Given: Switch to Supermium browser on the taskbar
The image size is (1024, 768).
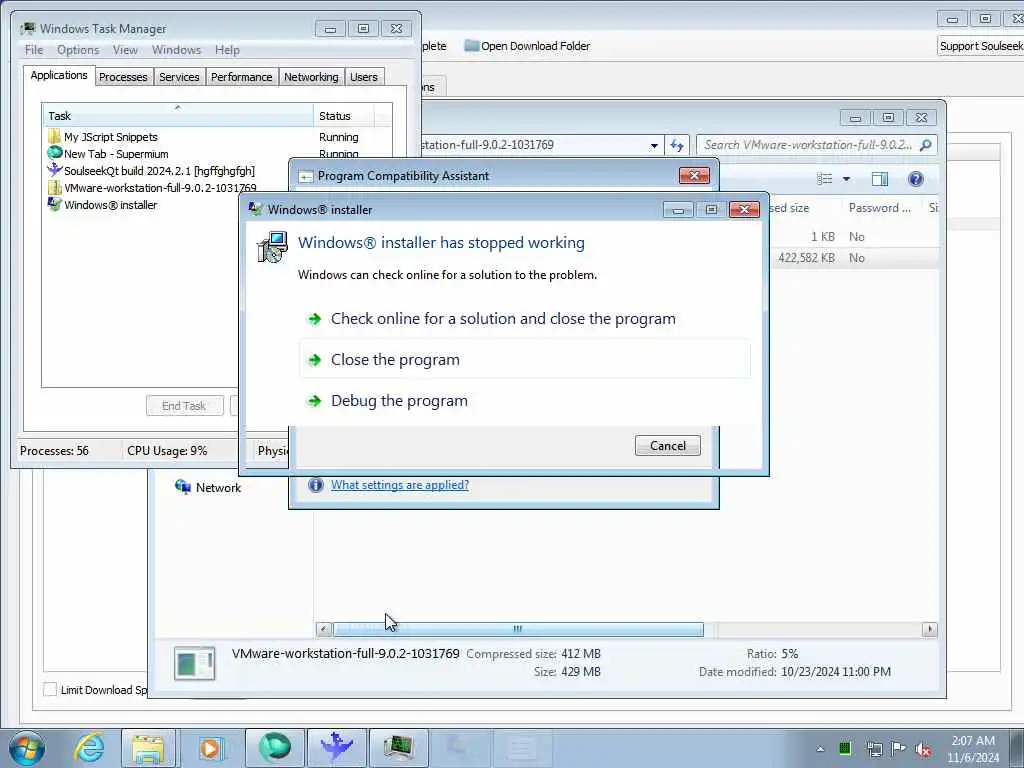Looking at the screenshot, I should (275, 748).
